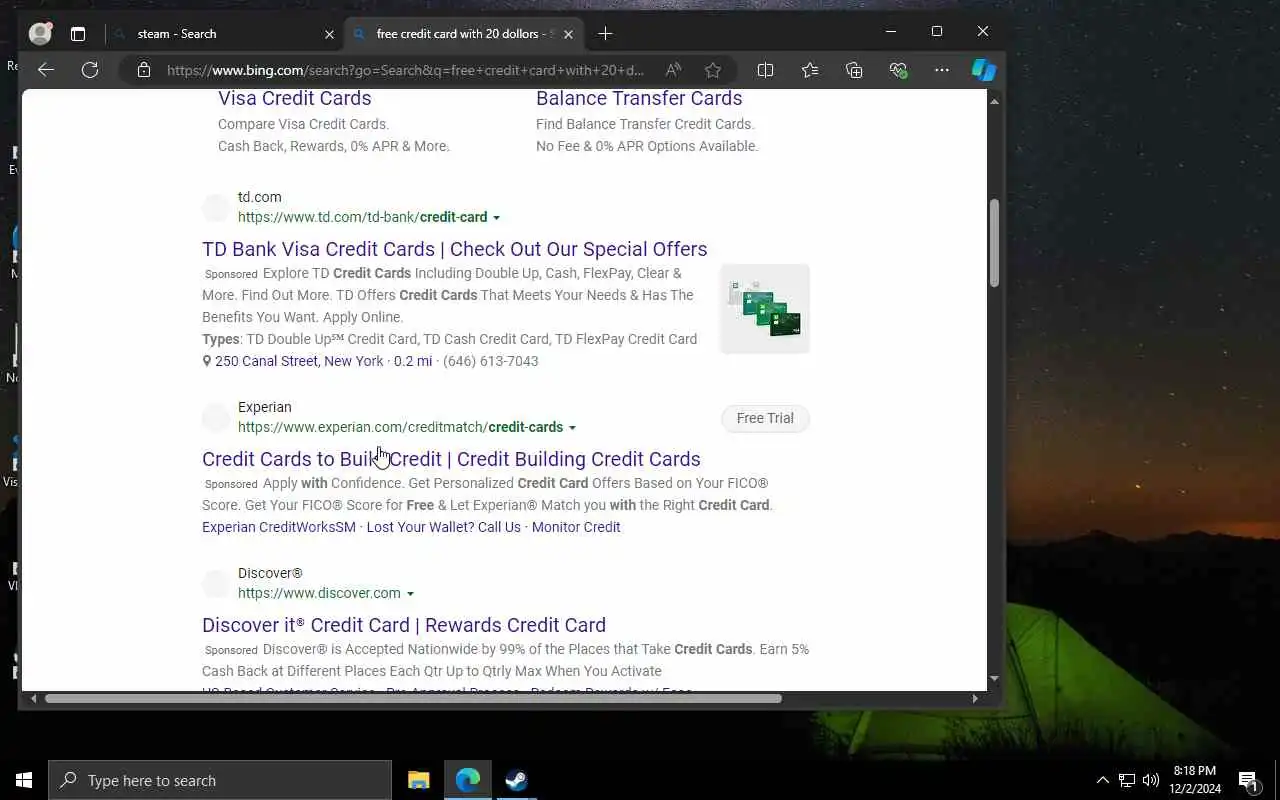
Task: Open volume control tray icon
Action: pyautogui.click(x=1151, y=780)
